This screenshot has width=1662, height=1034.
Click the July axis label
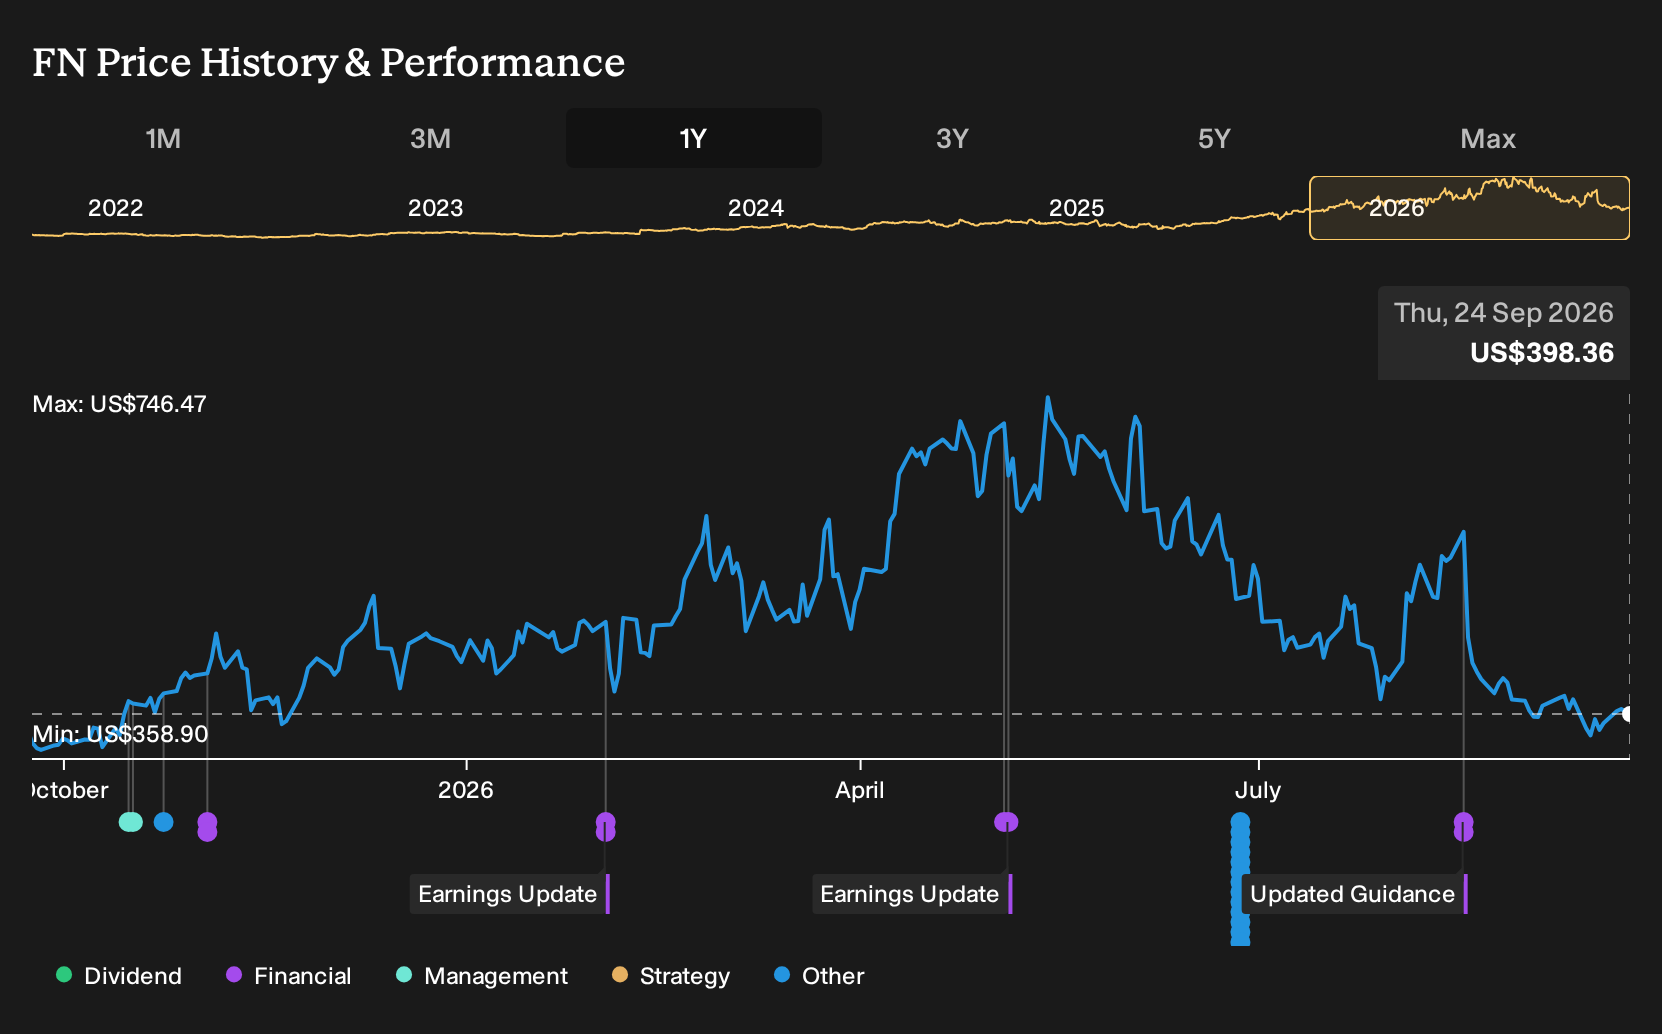(1258, 790)
